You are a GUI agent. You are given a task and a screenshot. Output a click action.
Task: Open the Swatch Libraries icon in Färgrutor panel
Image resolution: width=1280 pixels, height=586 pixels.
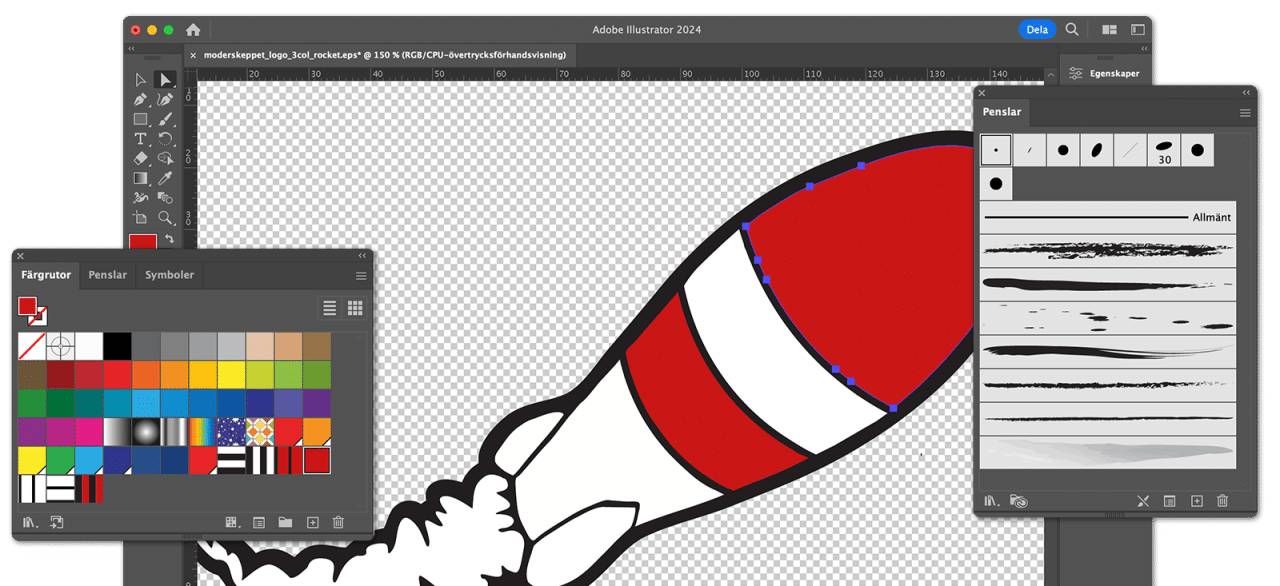[x=27, y=520]
